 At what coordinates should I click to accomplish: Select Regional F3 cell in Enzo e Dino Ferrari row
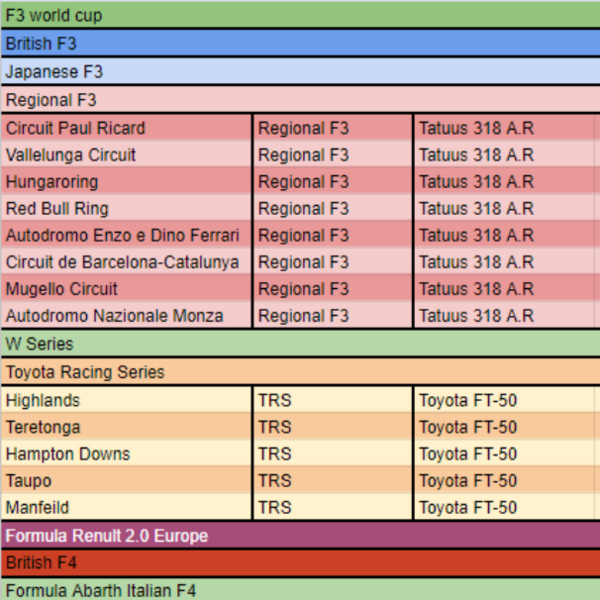[333, 235]
